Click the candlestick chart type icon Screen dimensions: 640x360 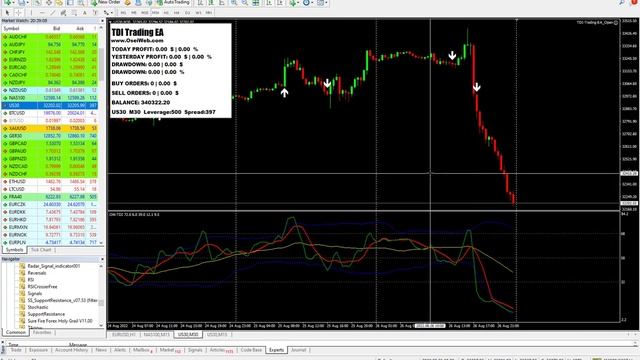coord(211,2)
